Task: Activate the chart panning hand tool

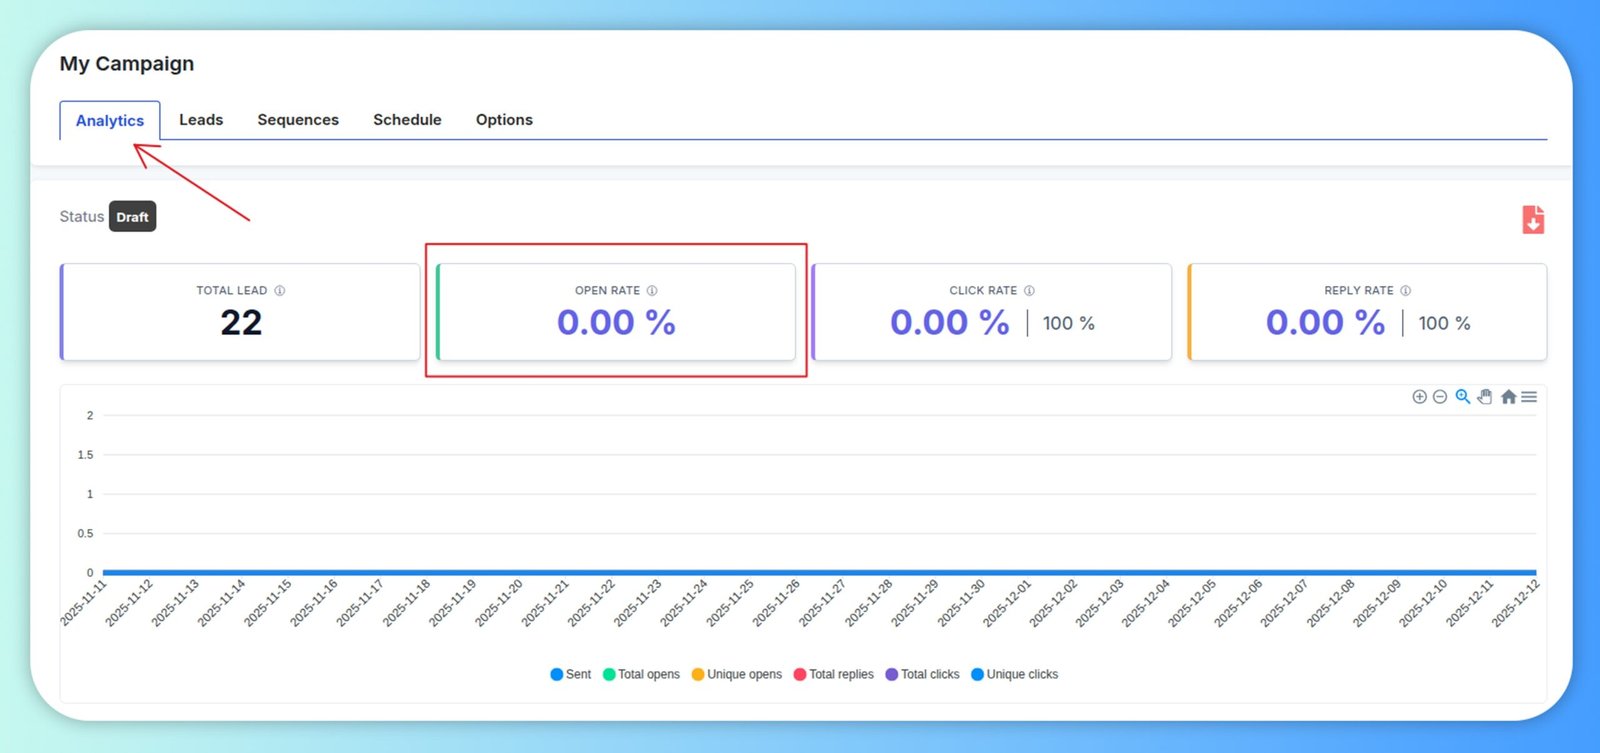Action: point(1485,397)
